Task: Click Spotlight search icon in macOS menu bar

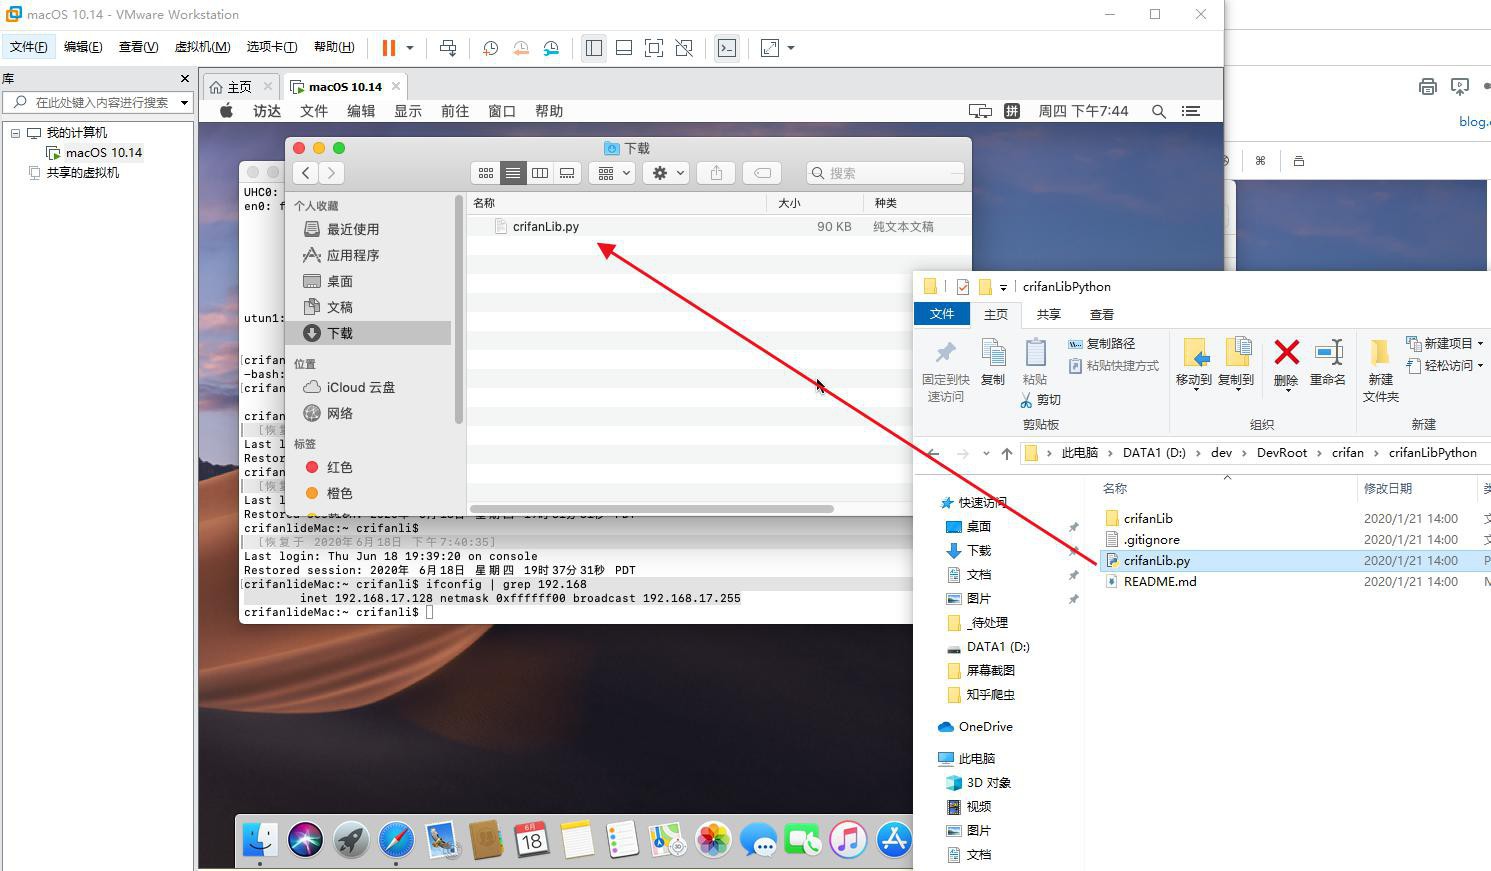Action: click(1159, 111)
